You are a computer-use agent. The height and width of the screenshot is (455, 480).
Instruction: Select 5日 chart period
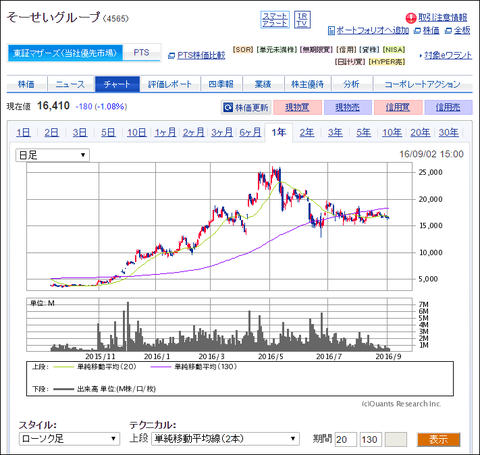tap(108, 133)
